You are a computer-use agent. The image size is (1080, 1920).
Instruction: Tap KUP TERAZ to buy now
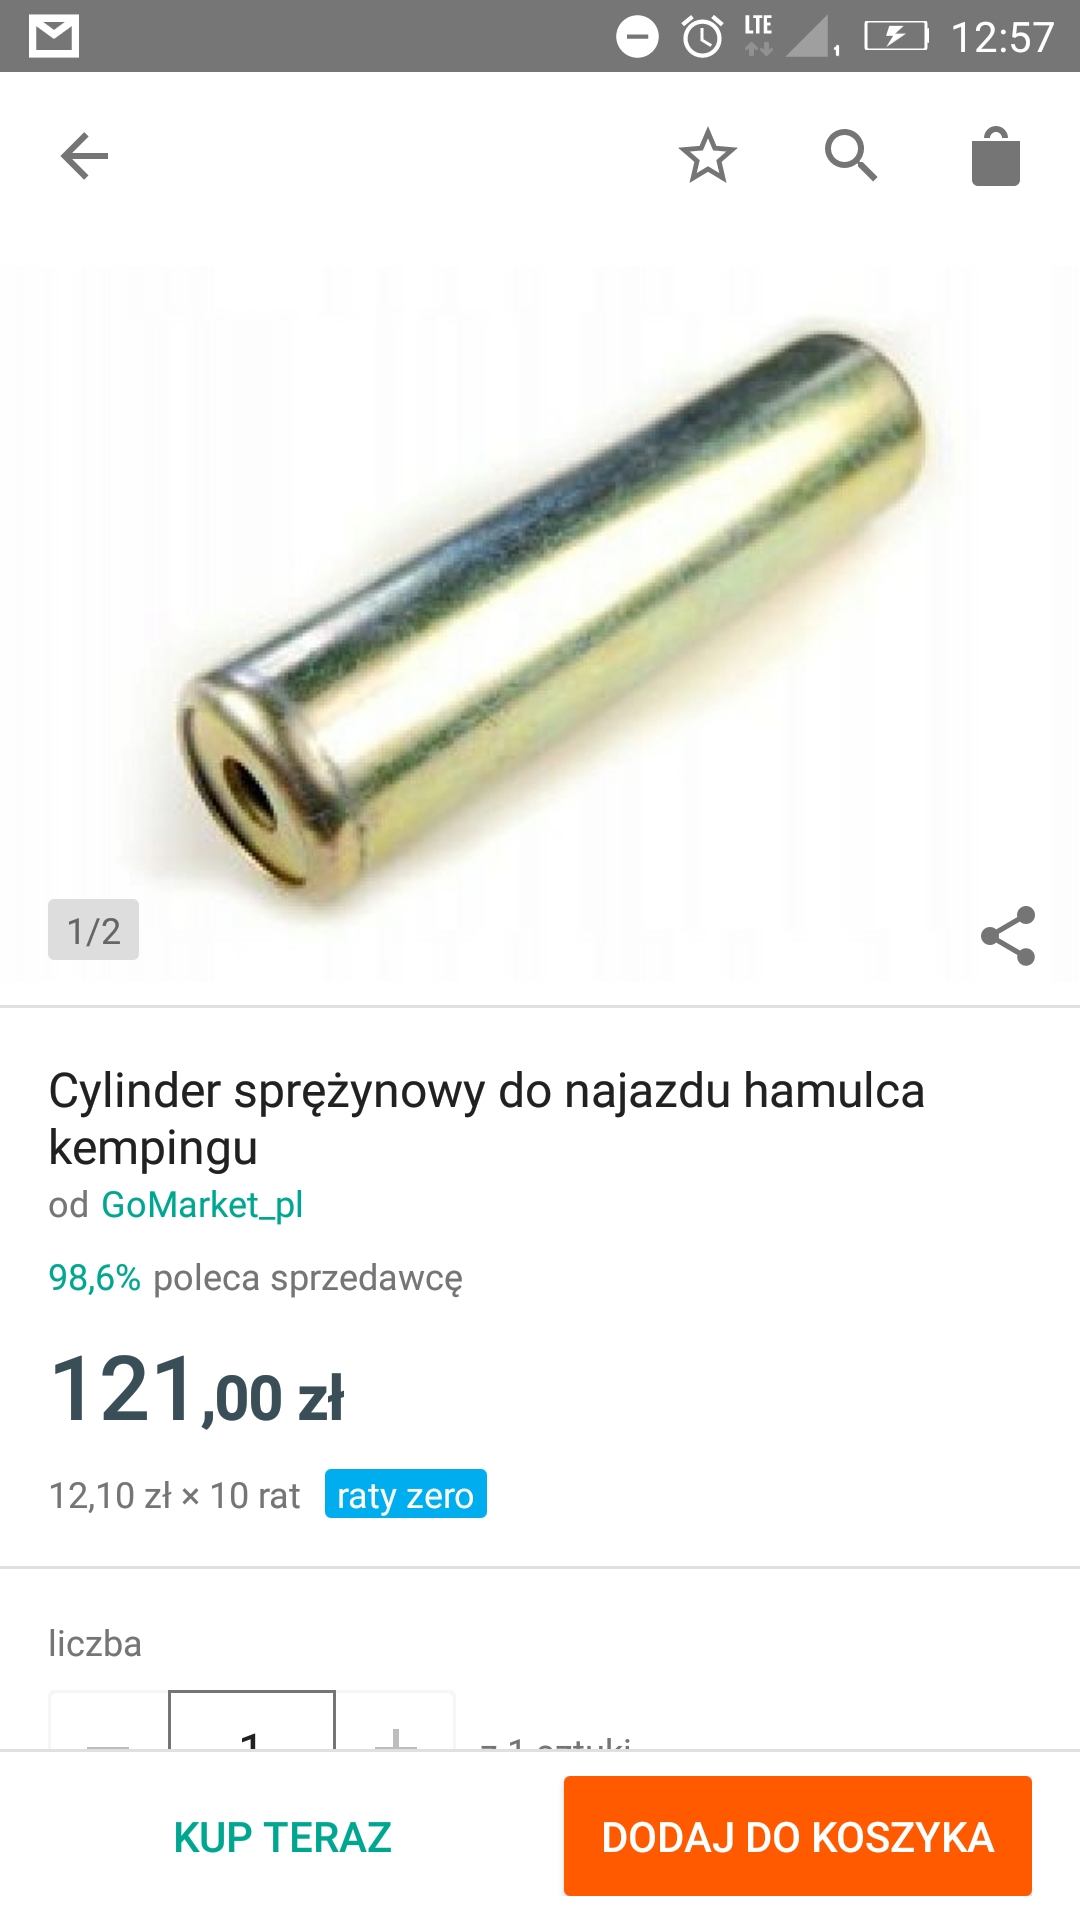point(282,1837)
